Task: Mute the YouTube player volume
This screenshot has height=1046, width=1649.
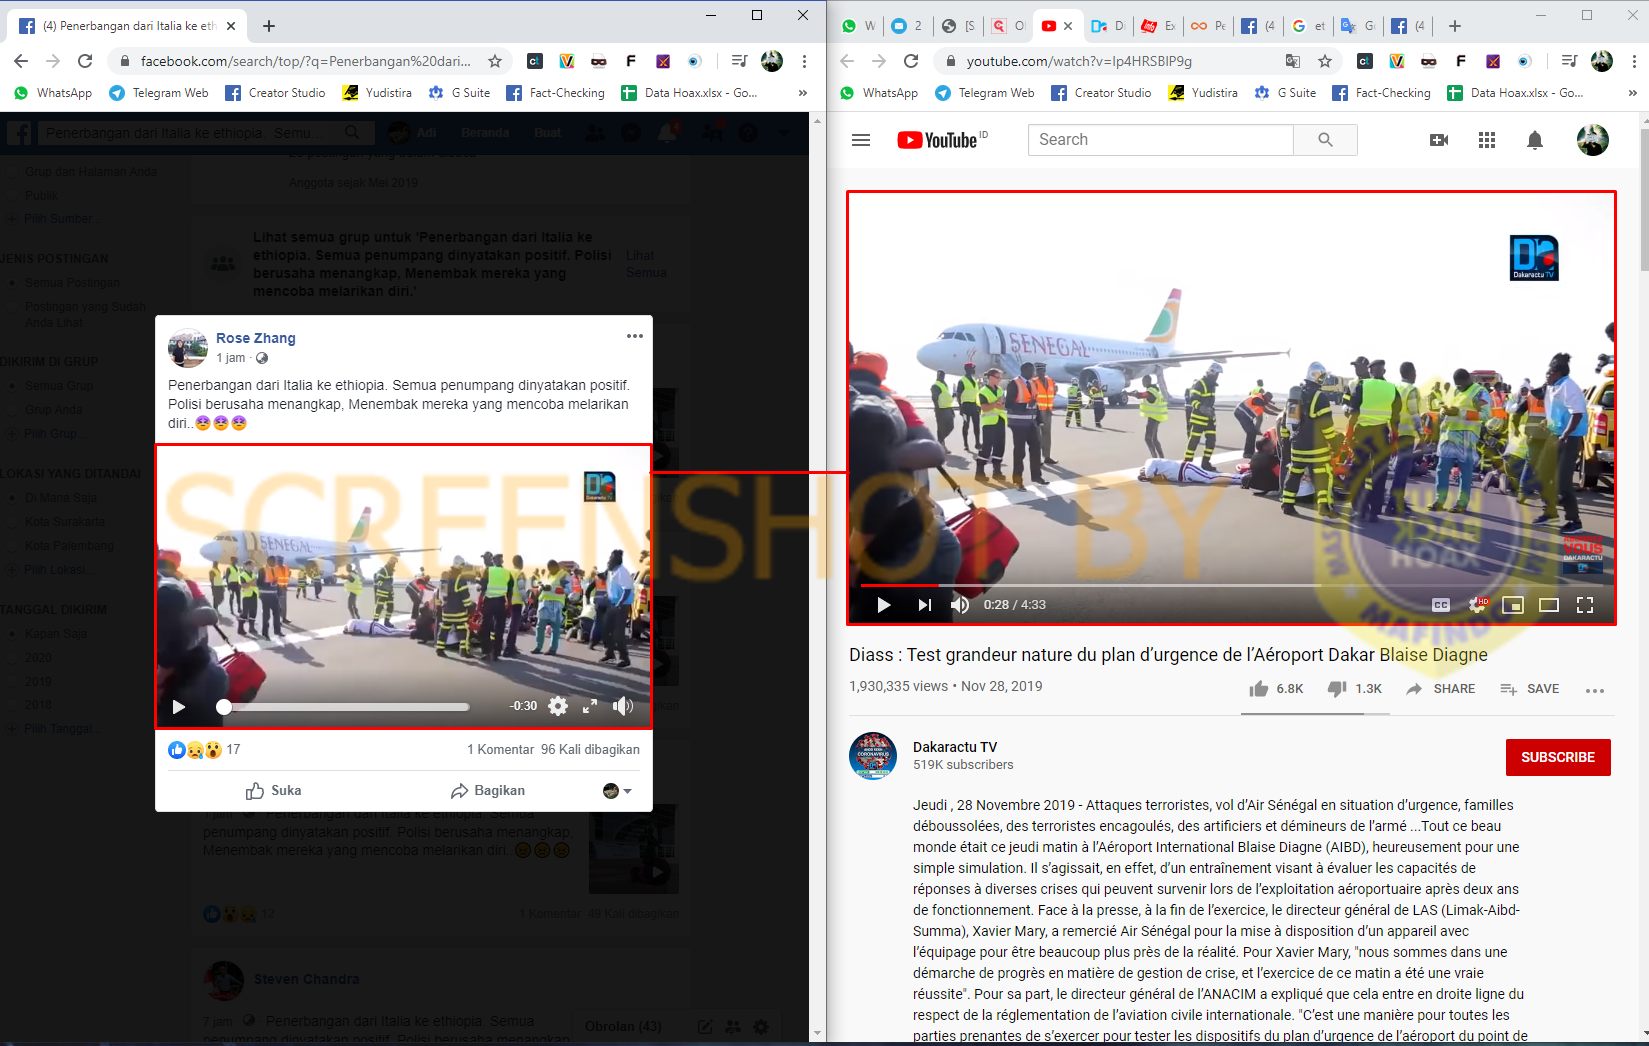Action: pos(960,605)
